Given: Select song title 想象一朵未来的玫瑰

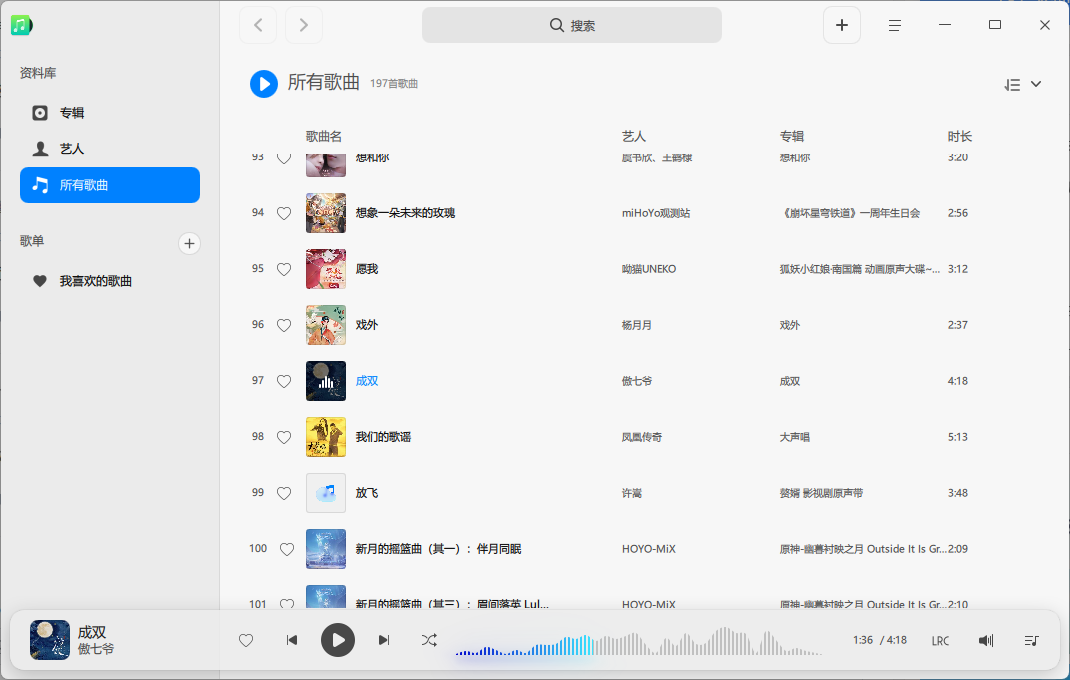Looking at the screenshot, I should [x=405, y=213].
